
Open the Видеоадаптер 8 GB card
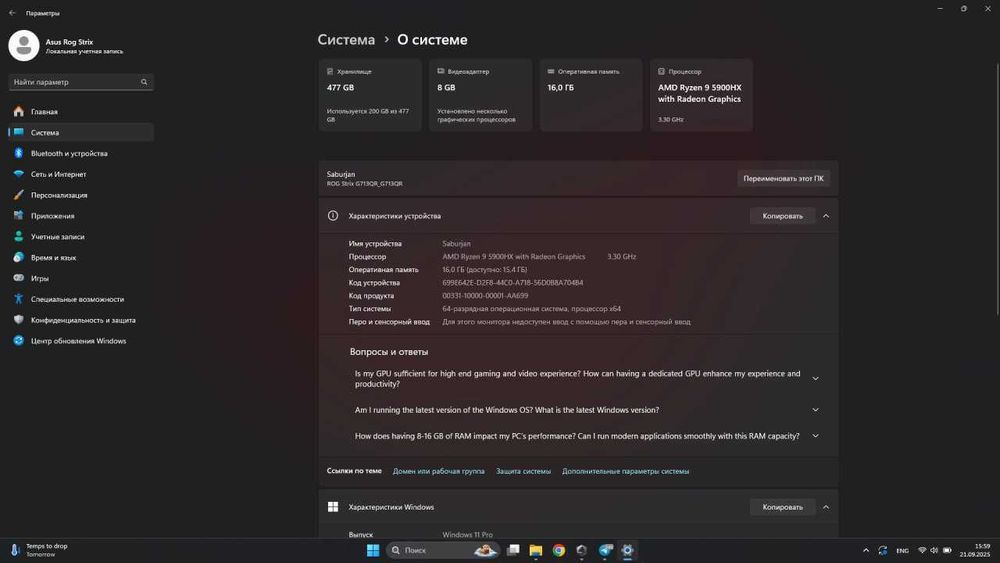click(x=480, y=95)
